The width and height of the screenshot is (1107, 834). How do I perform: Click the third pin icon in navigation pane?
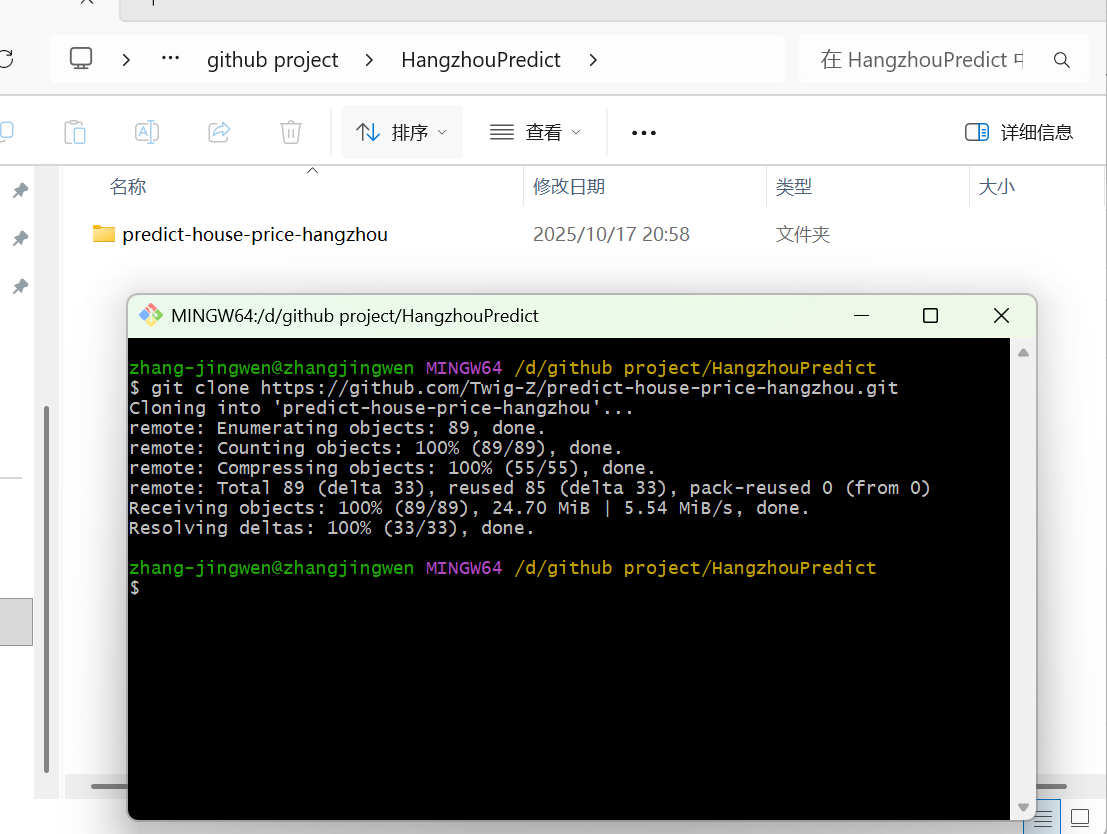tap(20, 286)
